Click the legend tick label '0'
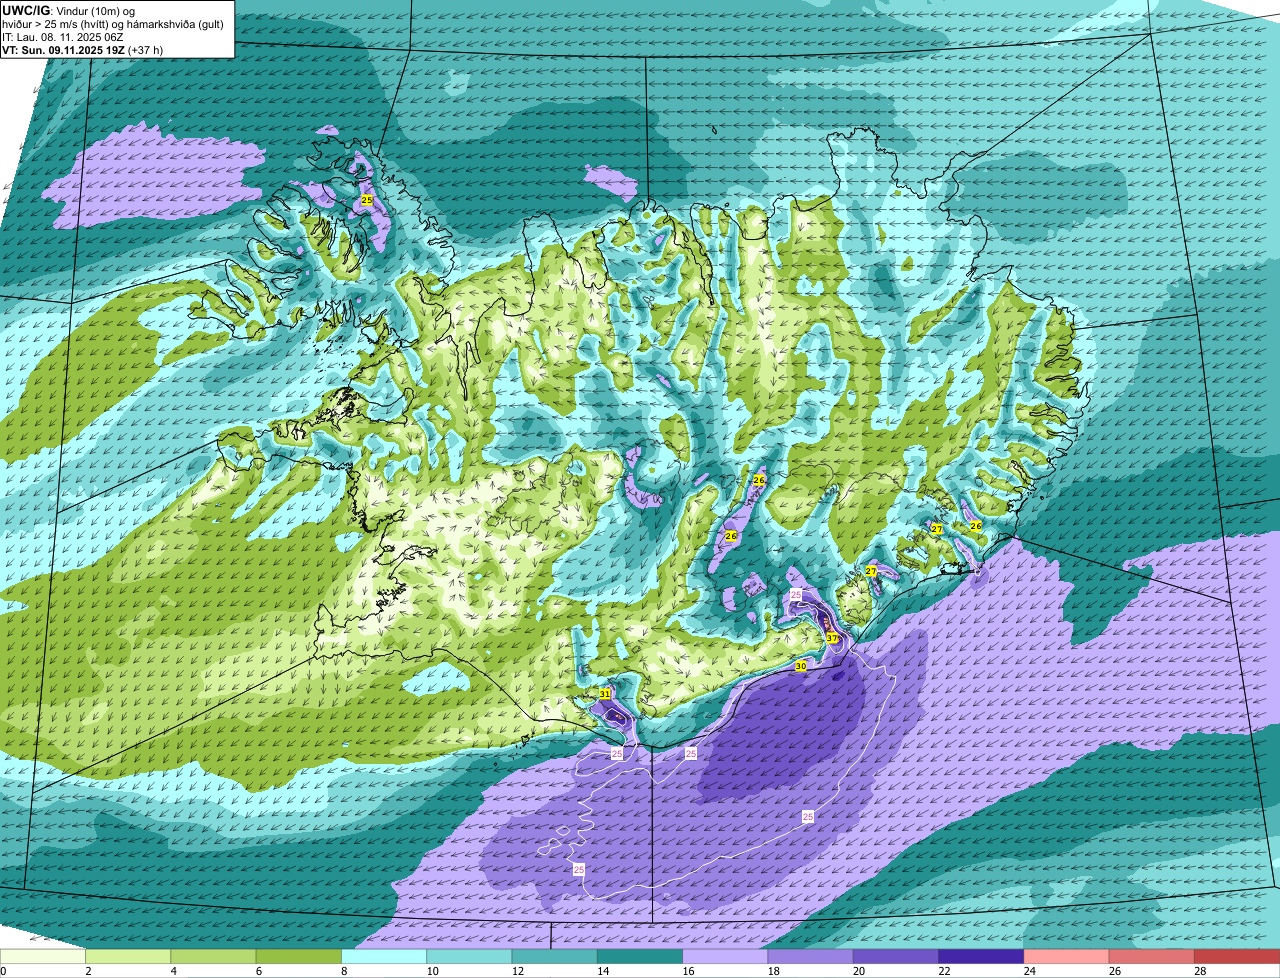 (x=4, y=970)
